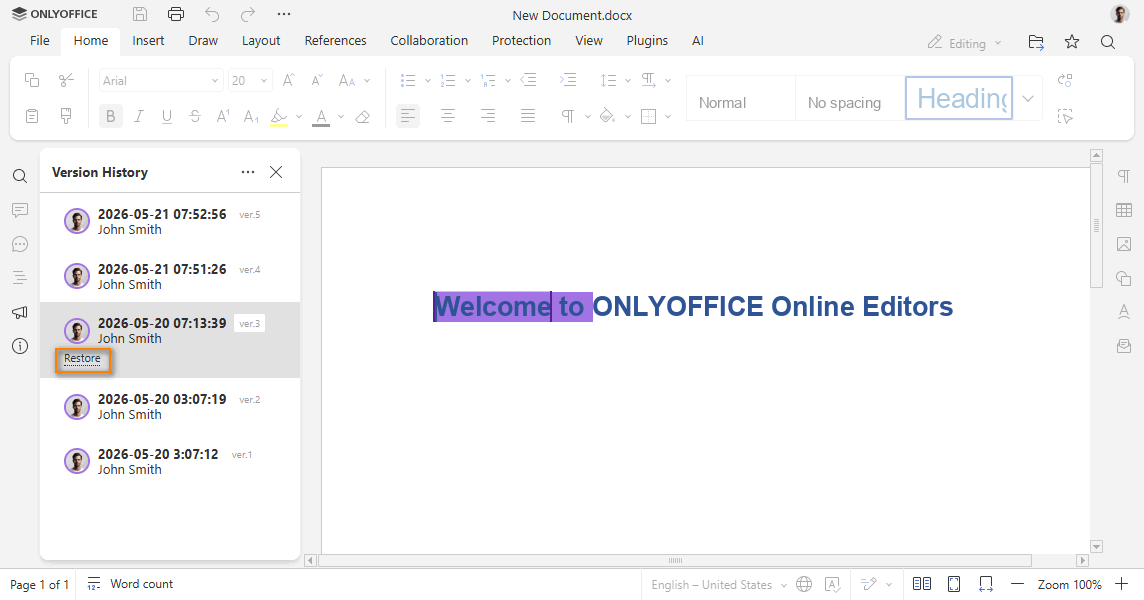Toggle Superscript formatting

tap(223, 116)
